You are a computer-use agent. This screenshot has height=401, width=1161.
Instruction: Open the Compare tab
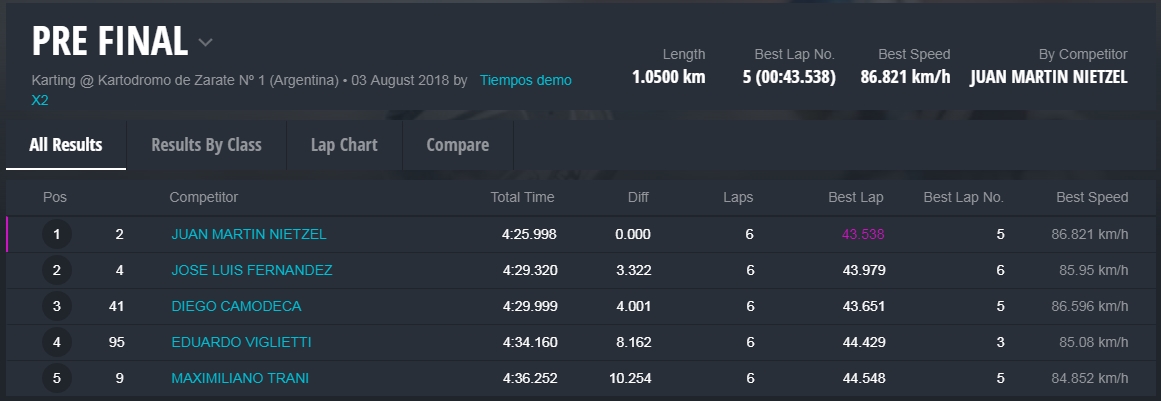click(457, 145)
